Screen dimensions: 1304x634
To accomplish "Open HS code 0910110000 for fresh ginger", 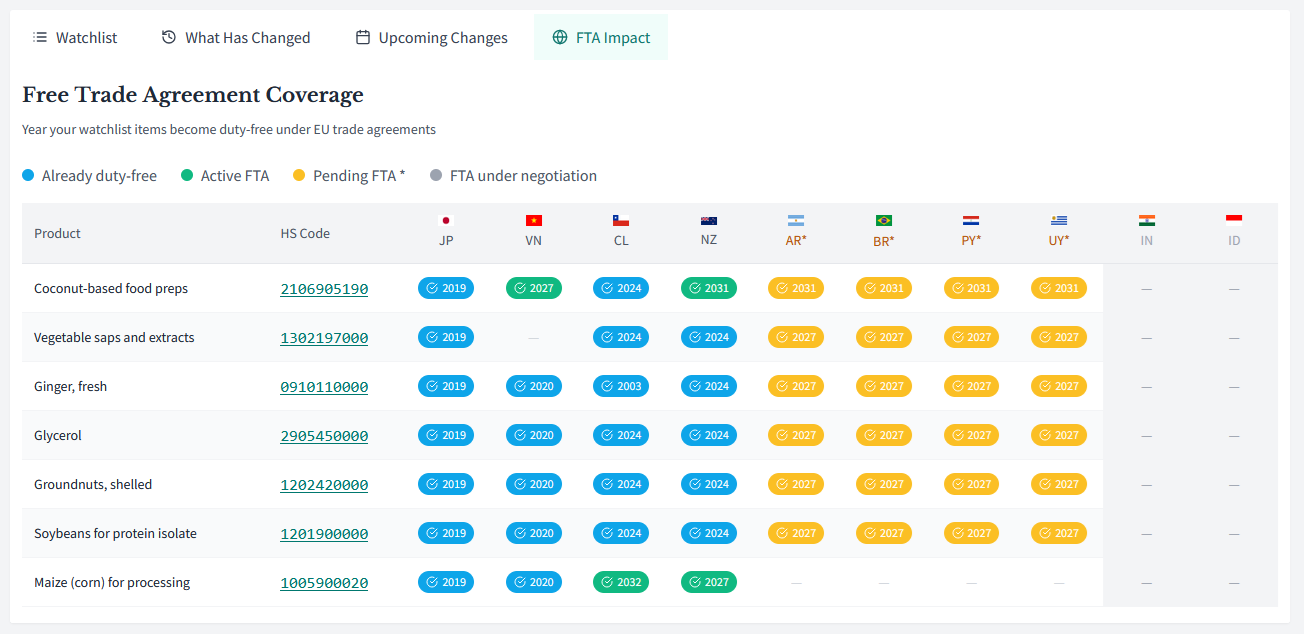I will [x=324, y=387].
